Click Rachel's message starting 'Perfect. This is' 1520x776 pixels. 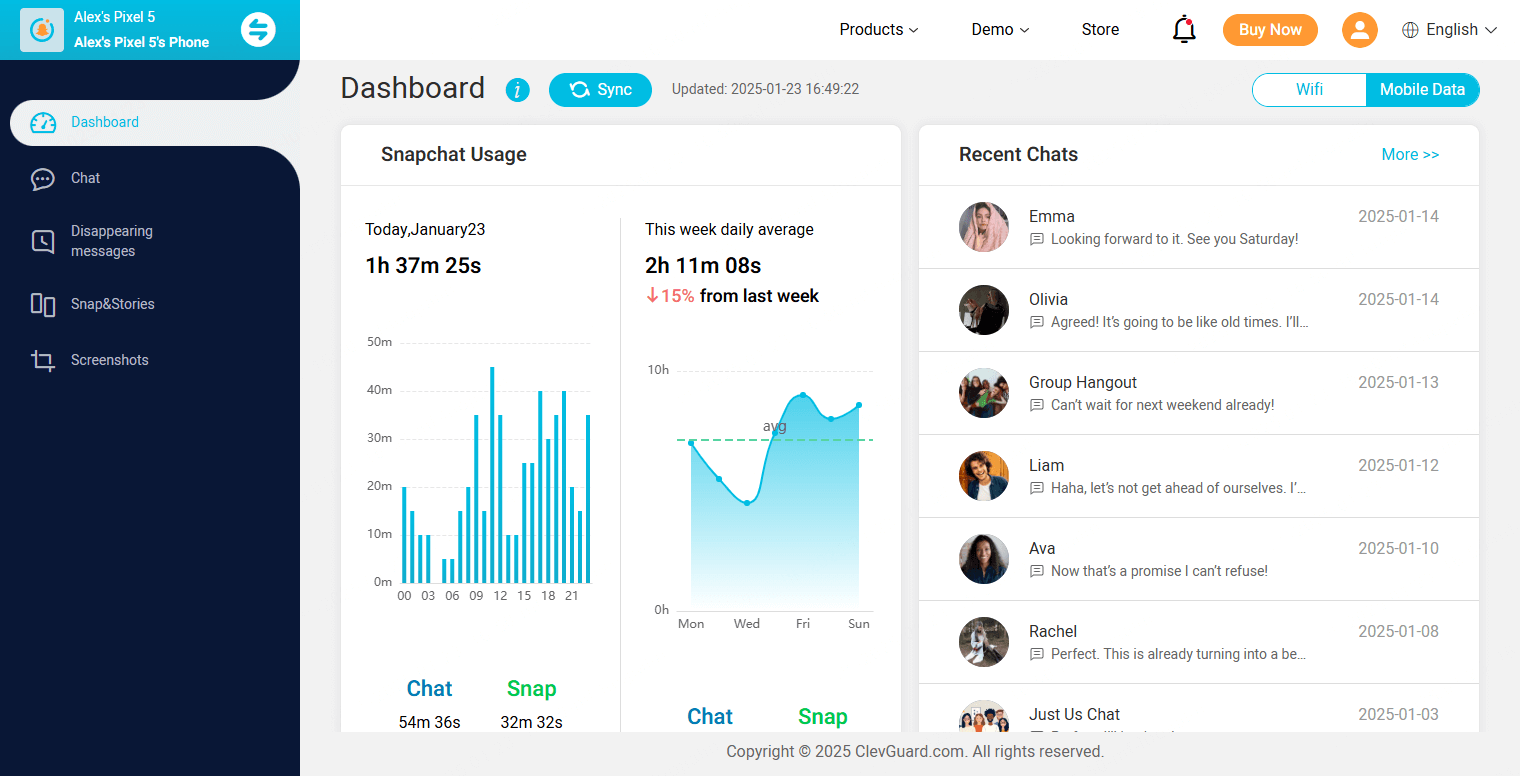click(1178, 654)
